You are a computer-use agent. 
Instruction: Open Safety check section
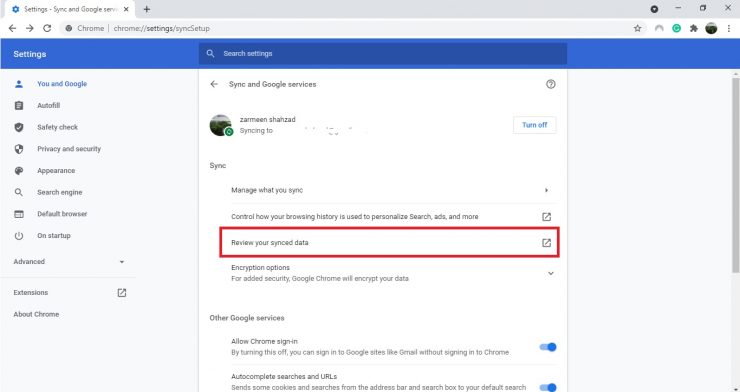point(58,127)
